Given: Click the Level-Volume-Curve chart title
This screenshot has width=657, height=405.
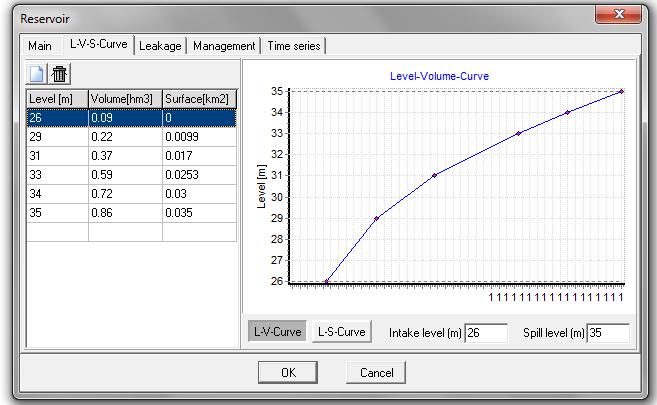Looking at the screenshot, I should coord(439,76).
